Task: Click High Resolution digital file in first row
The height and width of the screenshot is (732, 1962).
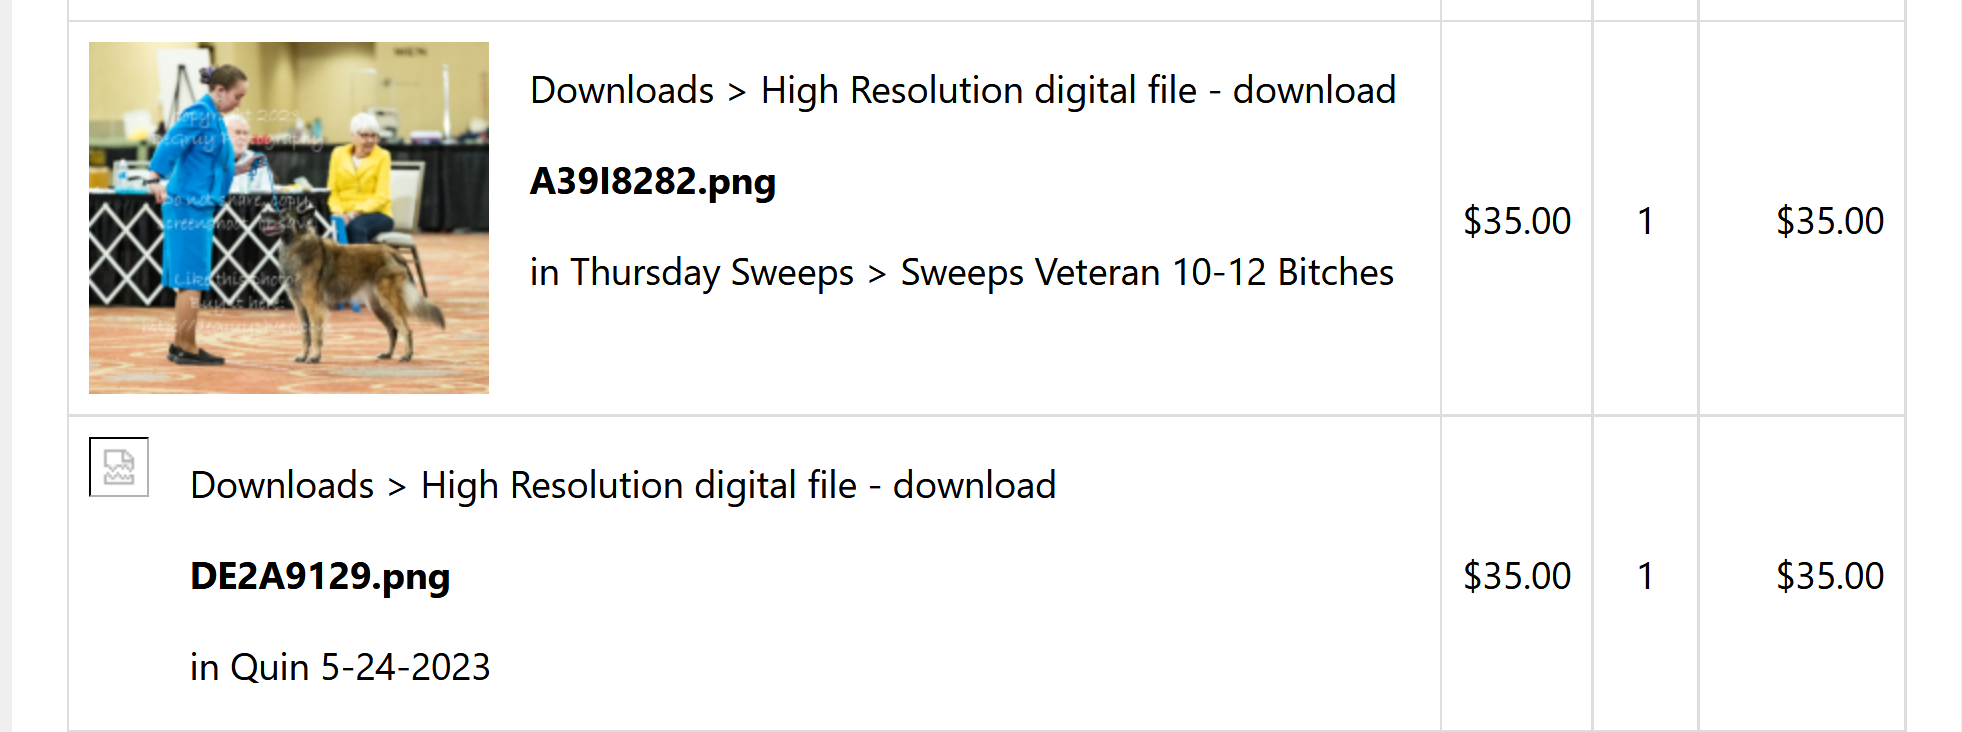Action: 978,90
